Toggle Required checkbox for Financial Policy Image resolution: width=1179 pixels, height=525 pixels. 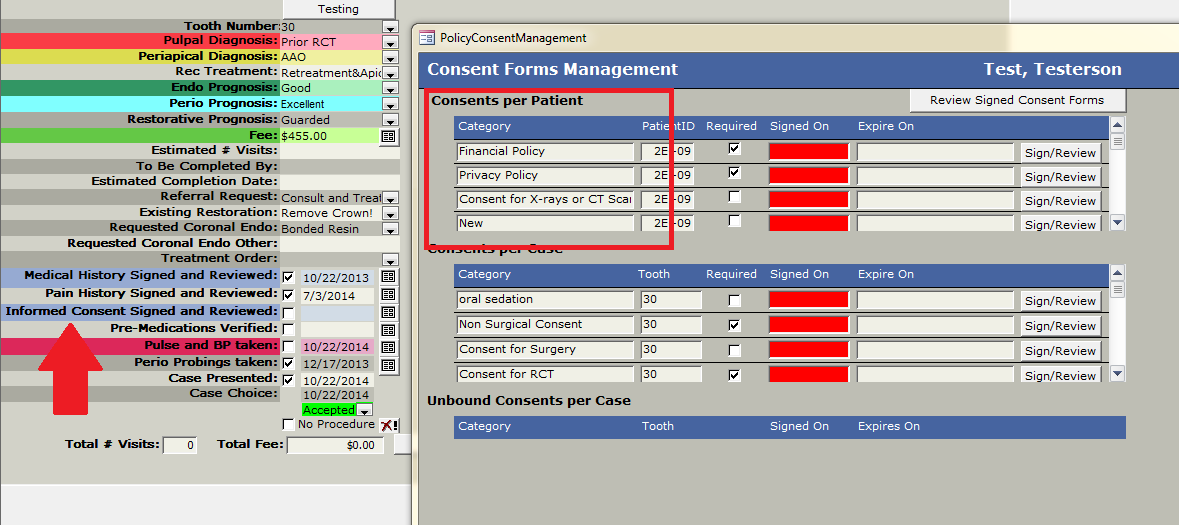click(735, 149)
